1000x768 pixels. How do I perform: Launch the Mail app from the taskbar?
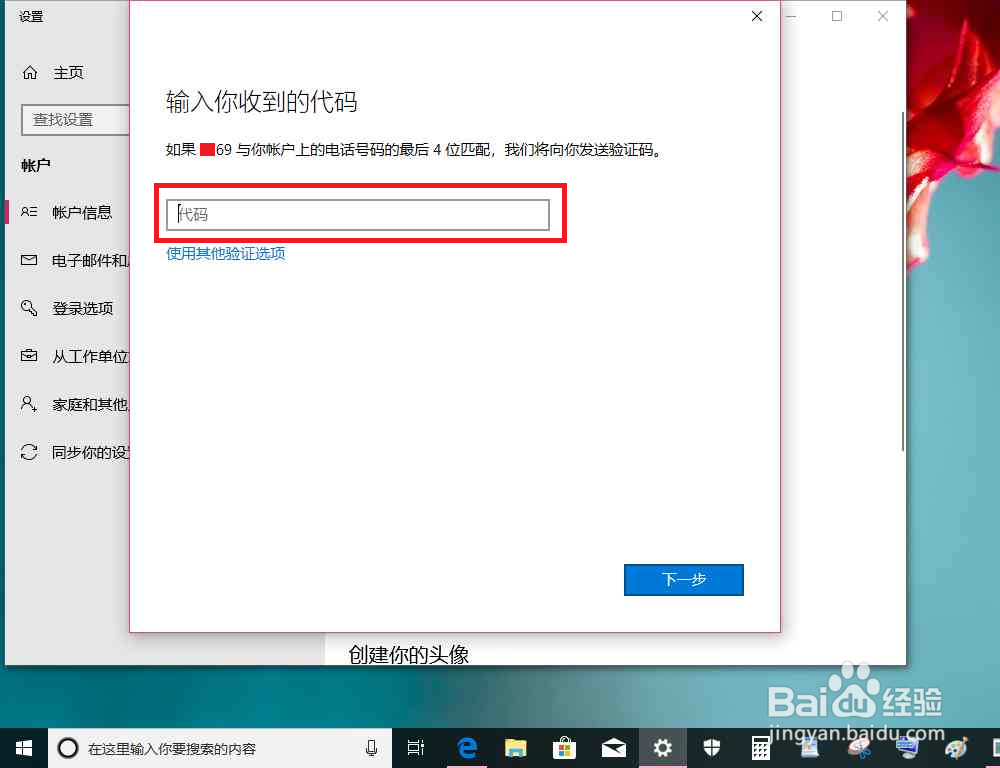[x=615, y=748]
